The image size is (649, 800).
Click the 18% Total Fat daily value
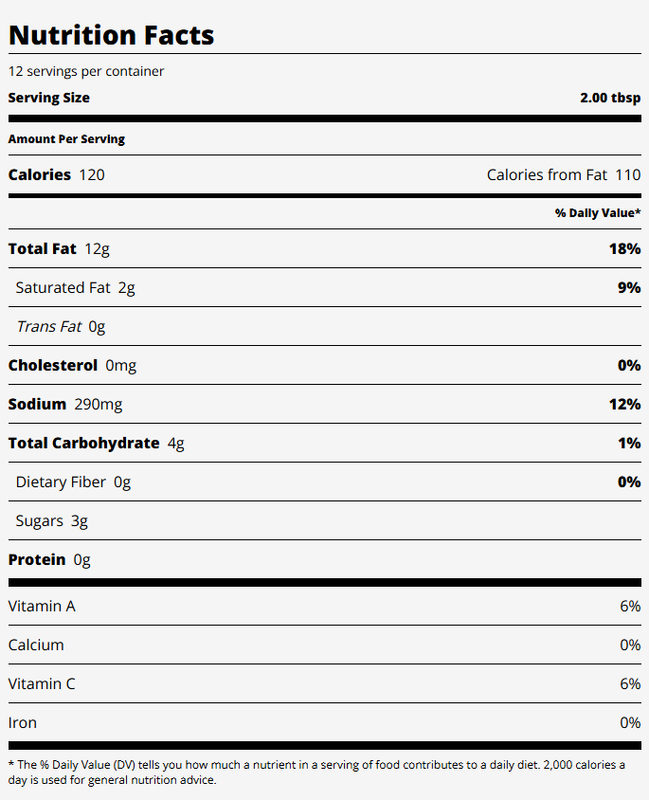click(x=624, y=248)
